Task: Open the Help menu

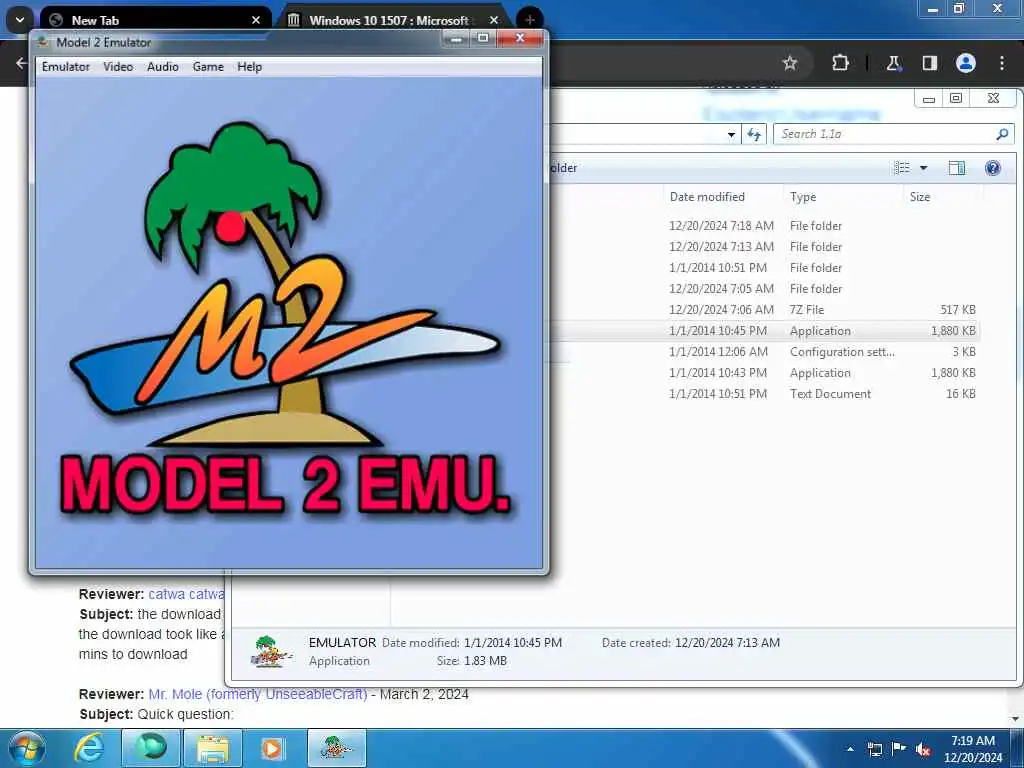Action: click(249, 67)
